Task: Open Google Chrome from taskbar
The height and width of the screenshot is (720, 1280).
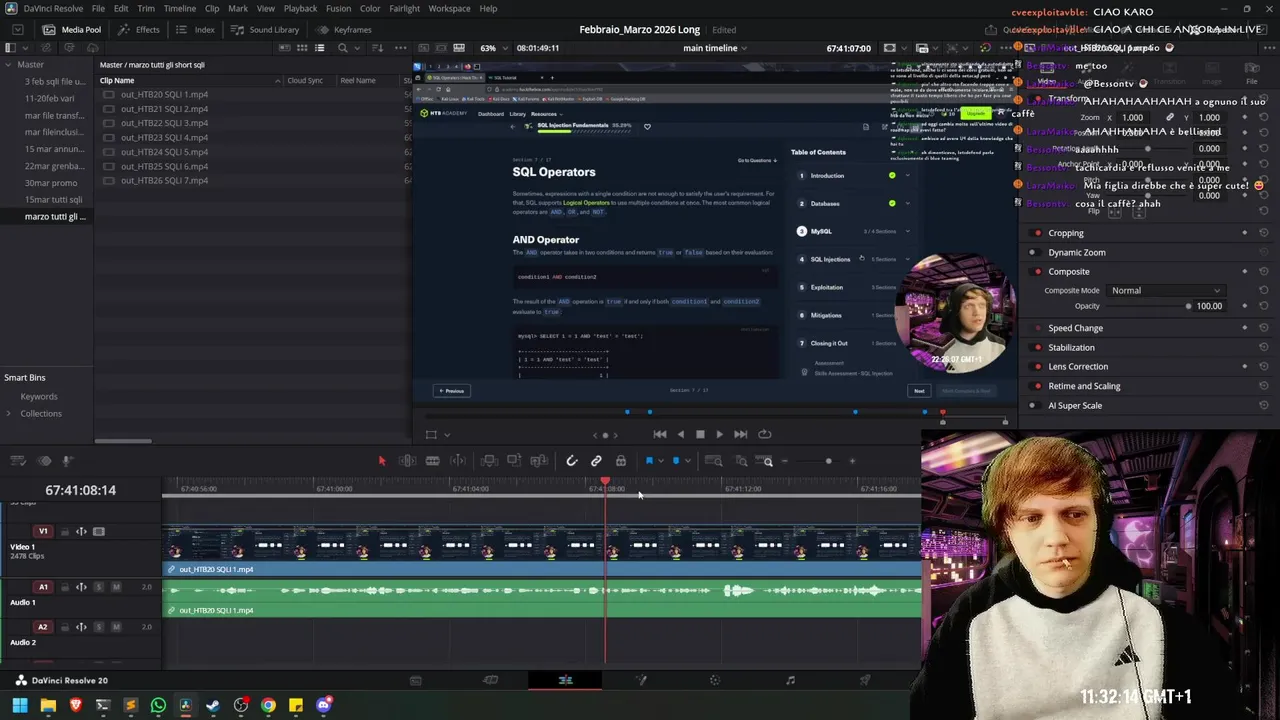Action: [268, 706]
